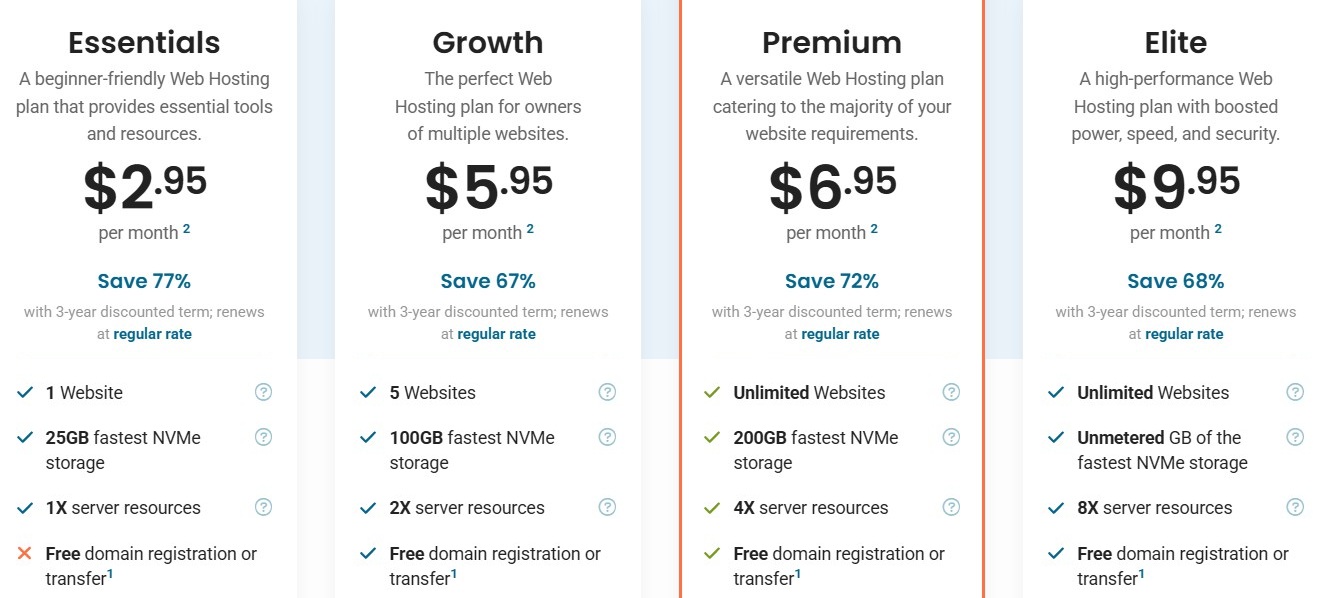Click help icon next to Elite's Unmetered GB storage
The image size is (1323, 598).
[1295, 437]
